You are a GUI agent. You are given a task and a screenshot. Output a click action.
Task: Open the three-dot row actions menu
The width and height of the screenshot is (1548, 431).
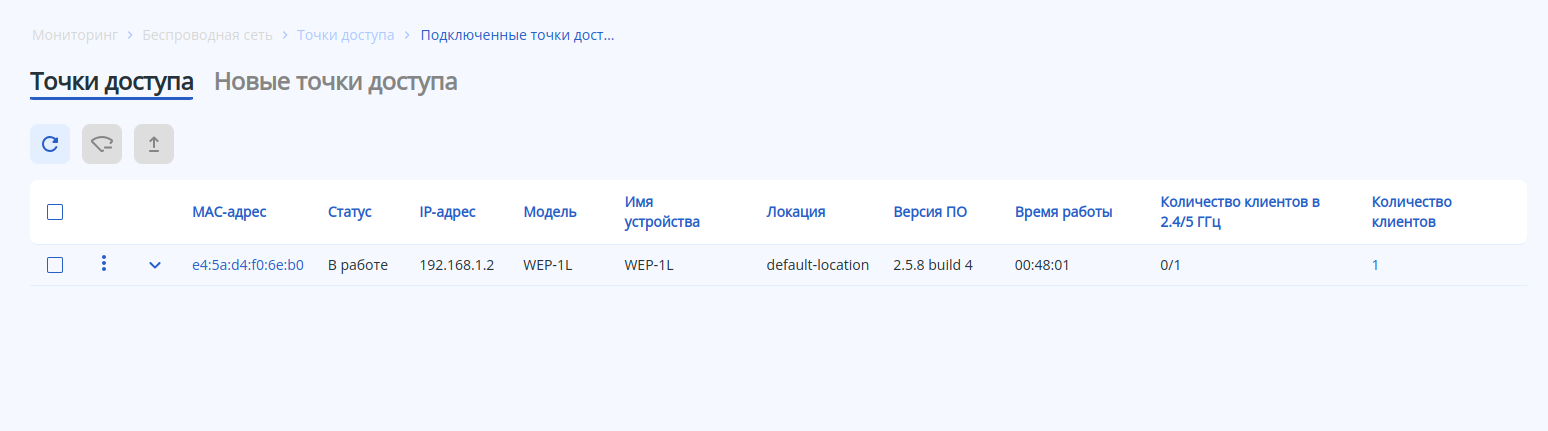click(x=104, y=264)
